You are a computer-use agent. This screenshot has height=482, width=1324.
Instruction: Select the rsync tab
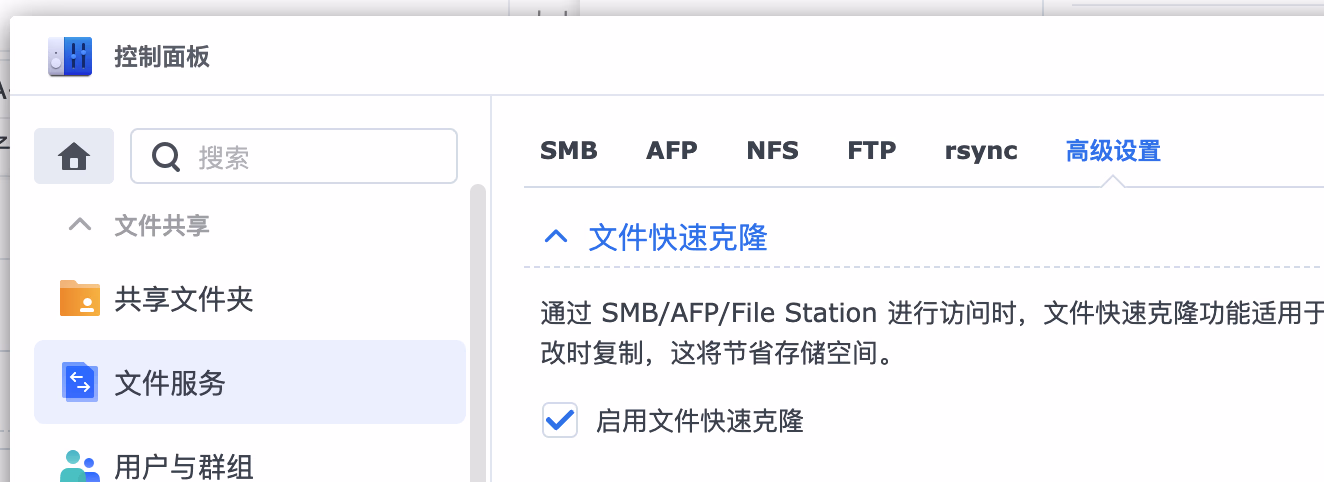(x=981, y=151)
